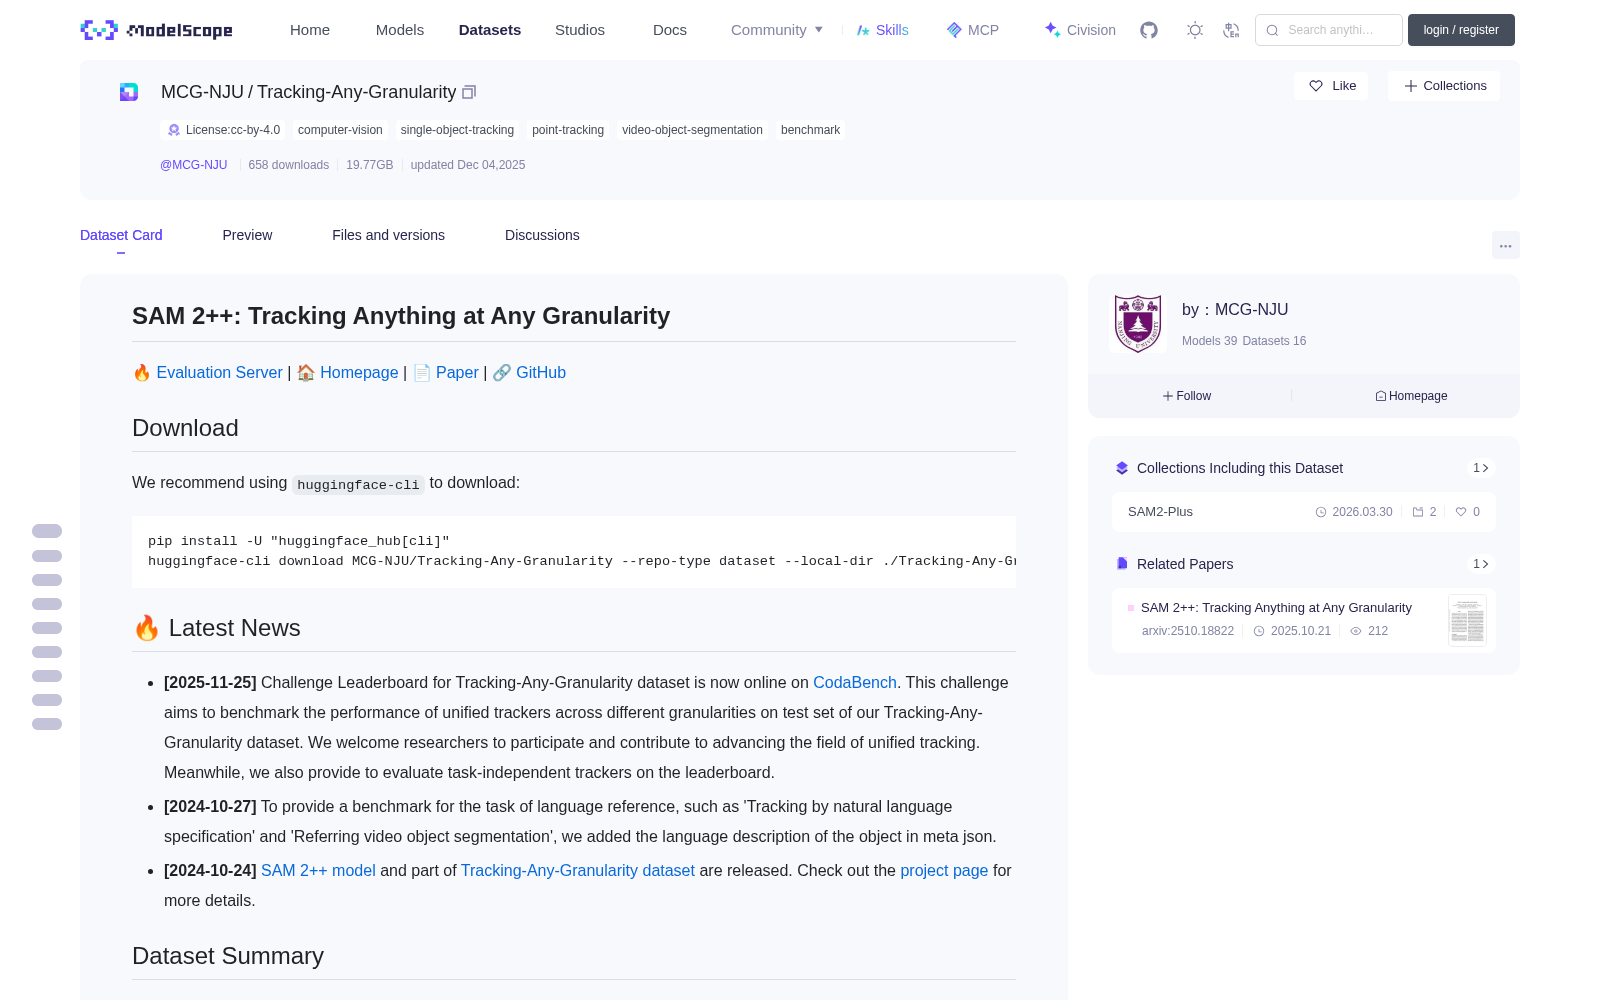Click the dataset avatar icon
Viewport: 1600px width, 1000px height.
(129, 92)
